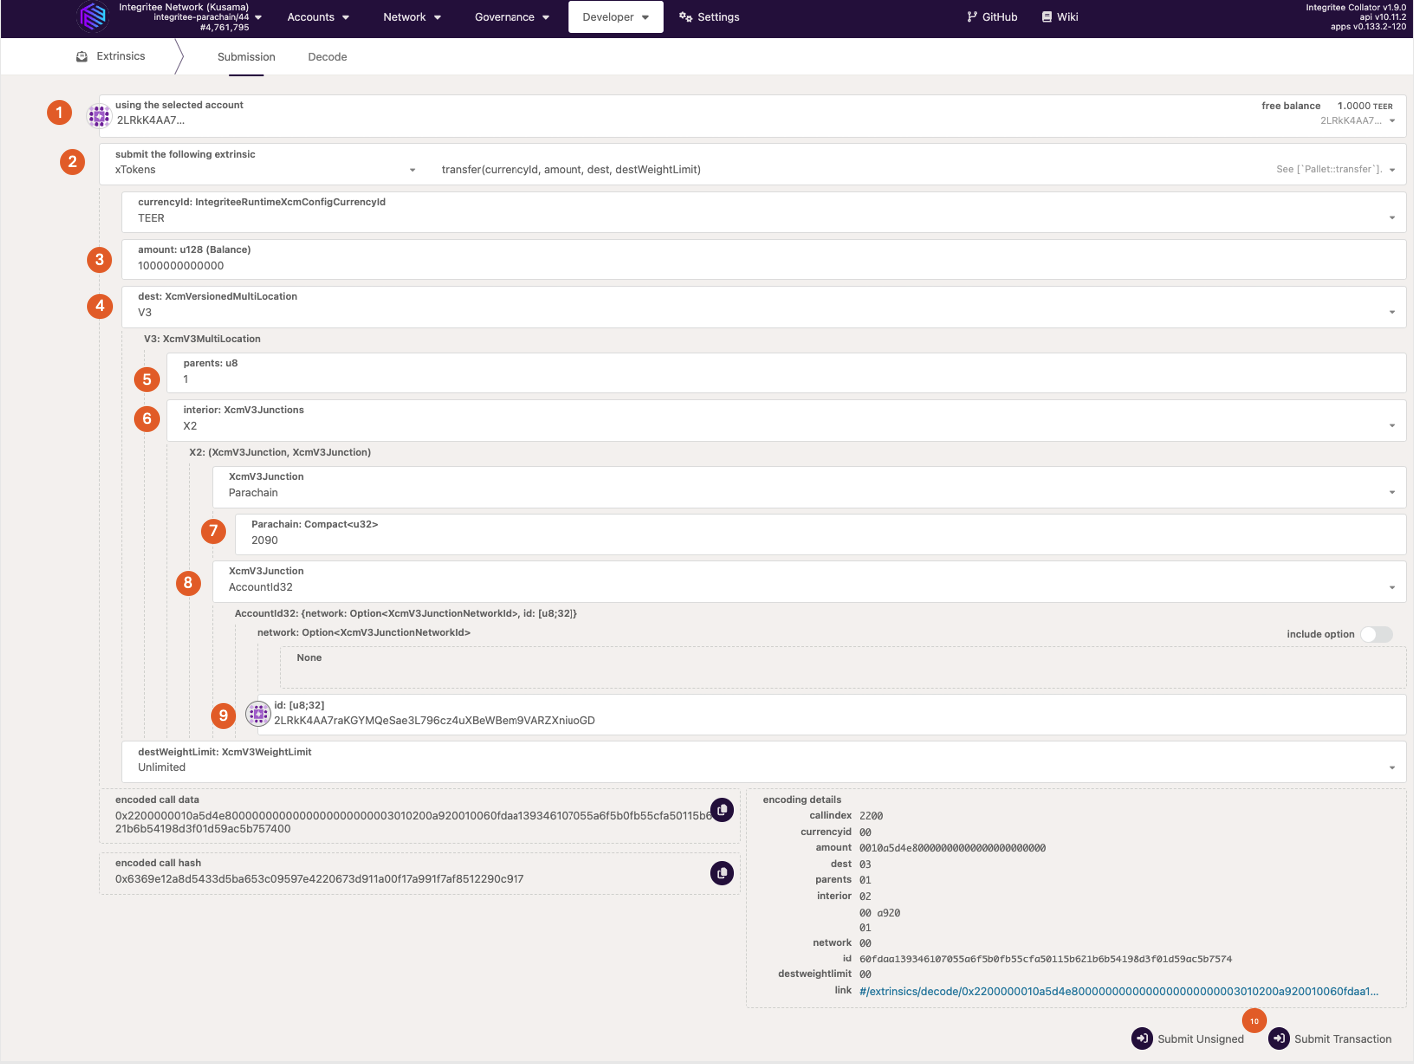Click the identicon beside the id field
Screen dimensions: 1414x1064
[x=258, y=713]
